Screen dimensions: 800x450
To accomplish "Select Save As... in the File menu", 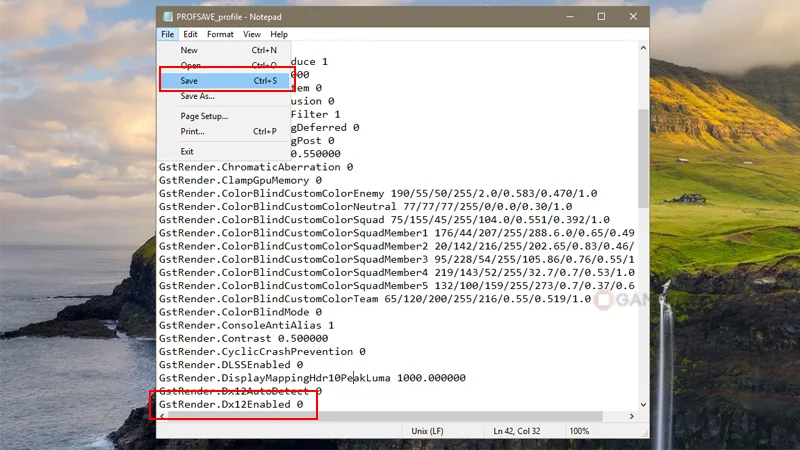I will click(x=224, y=96).
